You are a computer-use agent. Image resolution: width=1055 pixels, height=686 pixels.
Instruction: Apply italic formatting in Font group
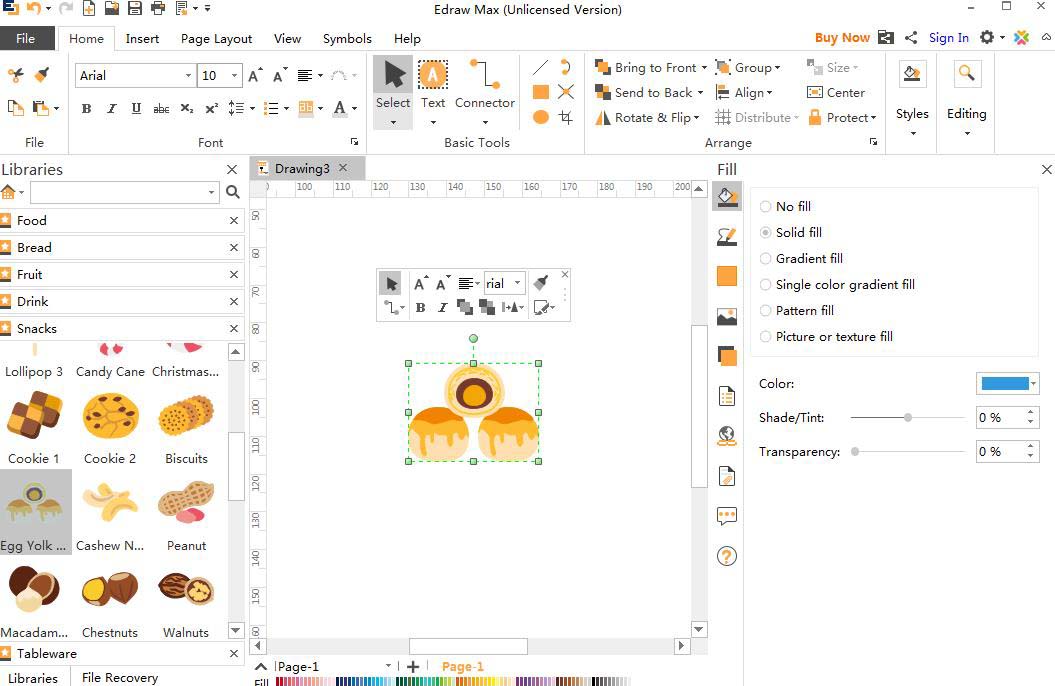pos(111,108)
